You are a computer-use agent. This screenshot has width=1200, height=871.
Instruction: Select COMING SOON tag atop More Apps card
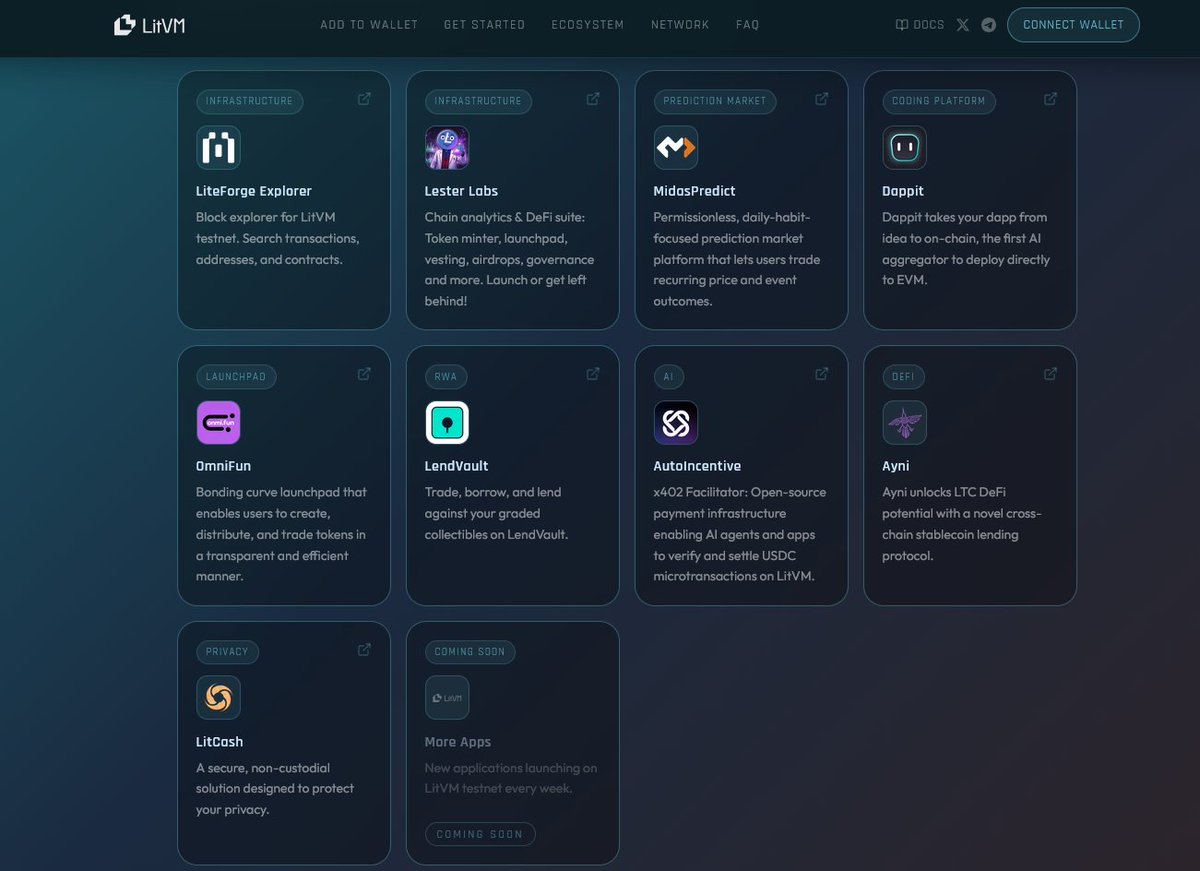coord(470,652)
